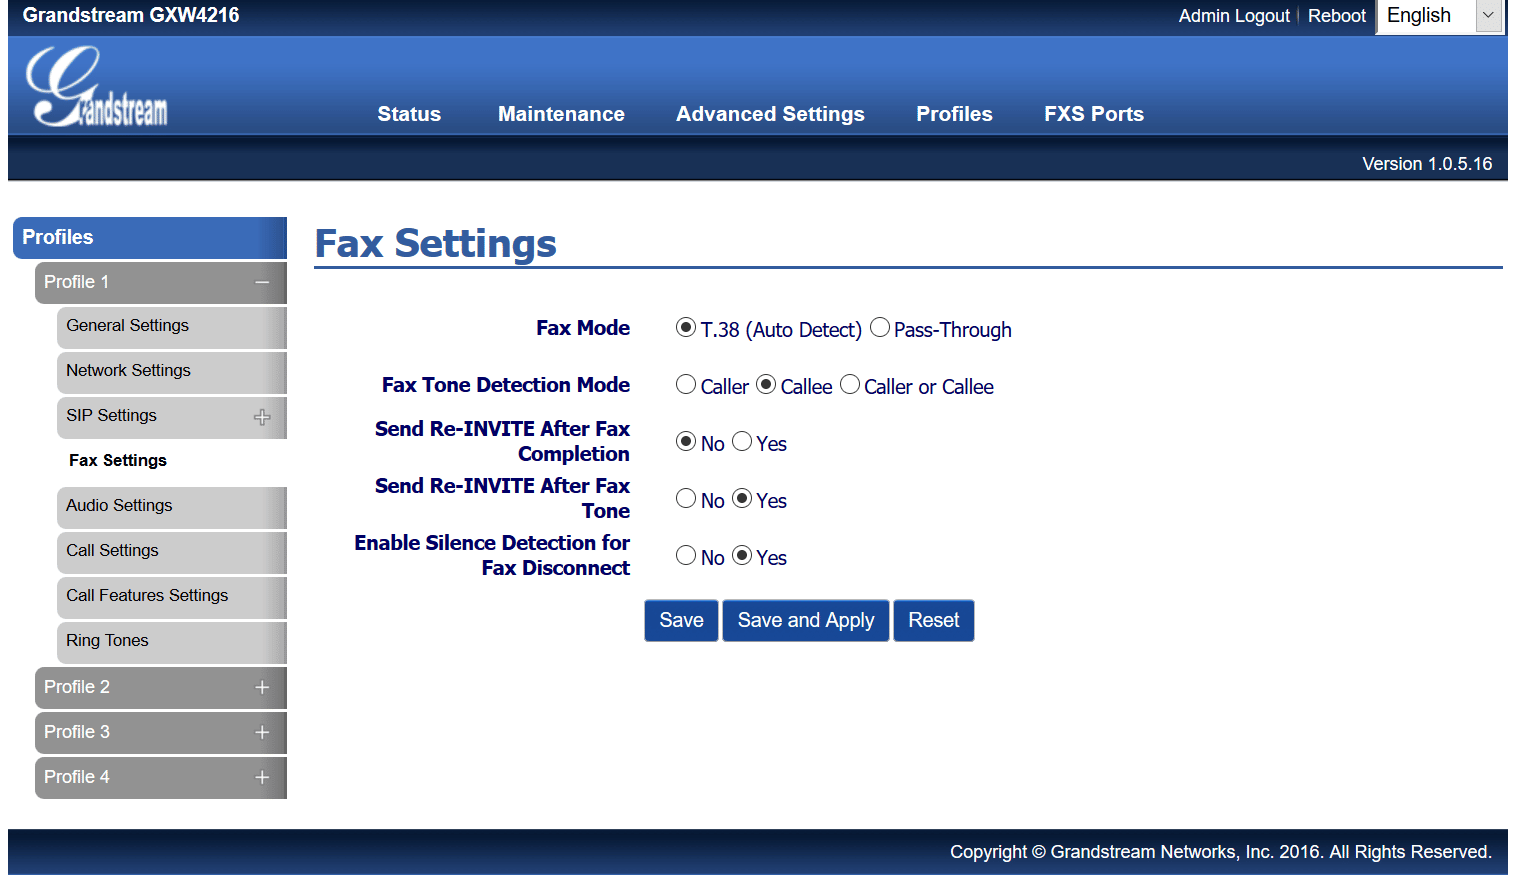Click the Version 1.0.5.16 text

tap(1427, 164)
